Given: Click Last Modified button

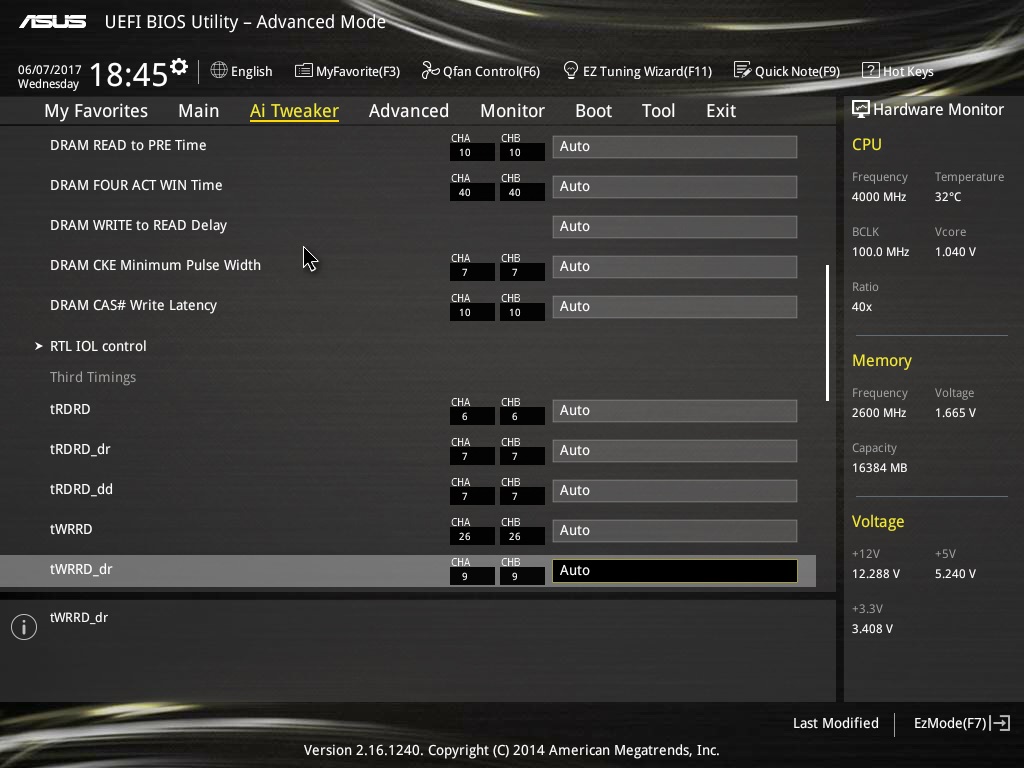Looking at the screenshot, I should [835, 723].
